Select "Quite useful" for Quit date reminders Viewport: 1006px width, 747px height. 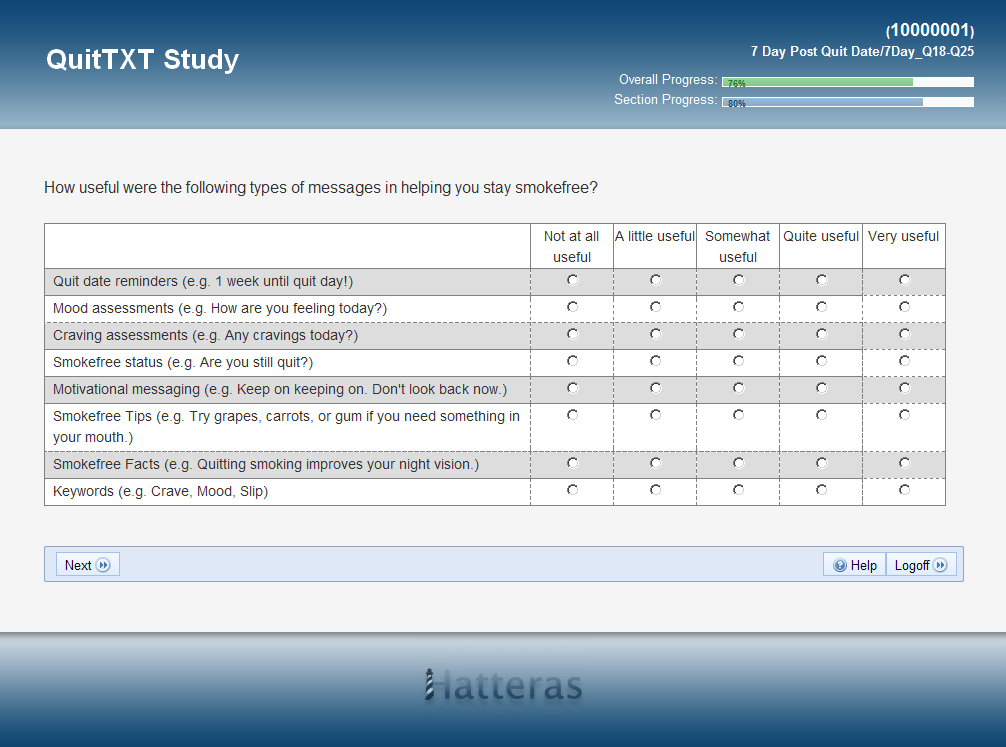click(821, 280)
